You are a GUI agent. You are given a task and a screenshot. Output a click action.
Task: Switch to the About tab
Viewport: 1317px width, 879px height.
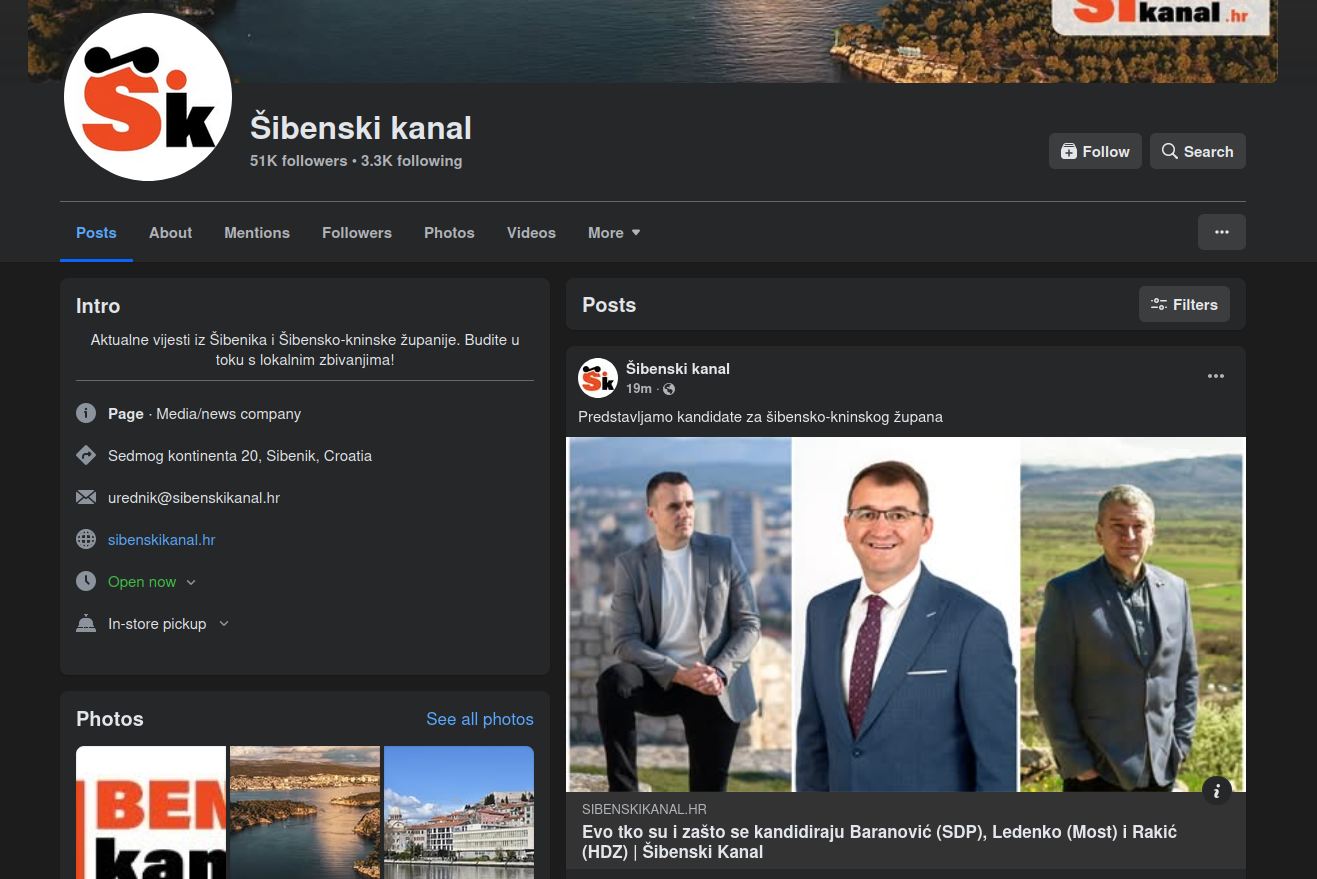pyautogui.click(x=170, y=233)
